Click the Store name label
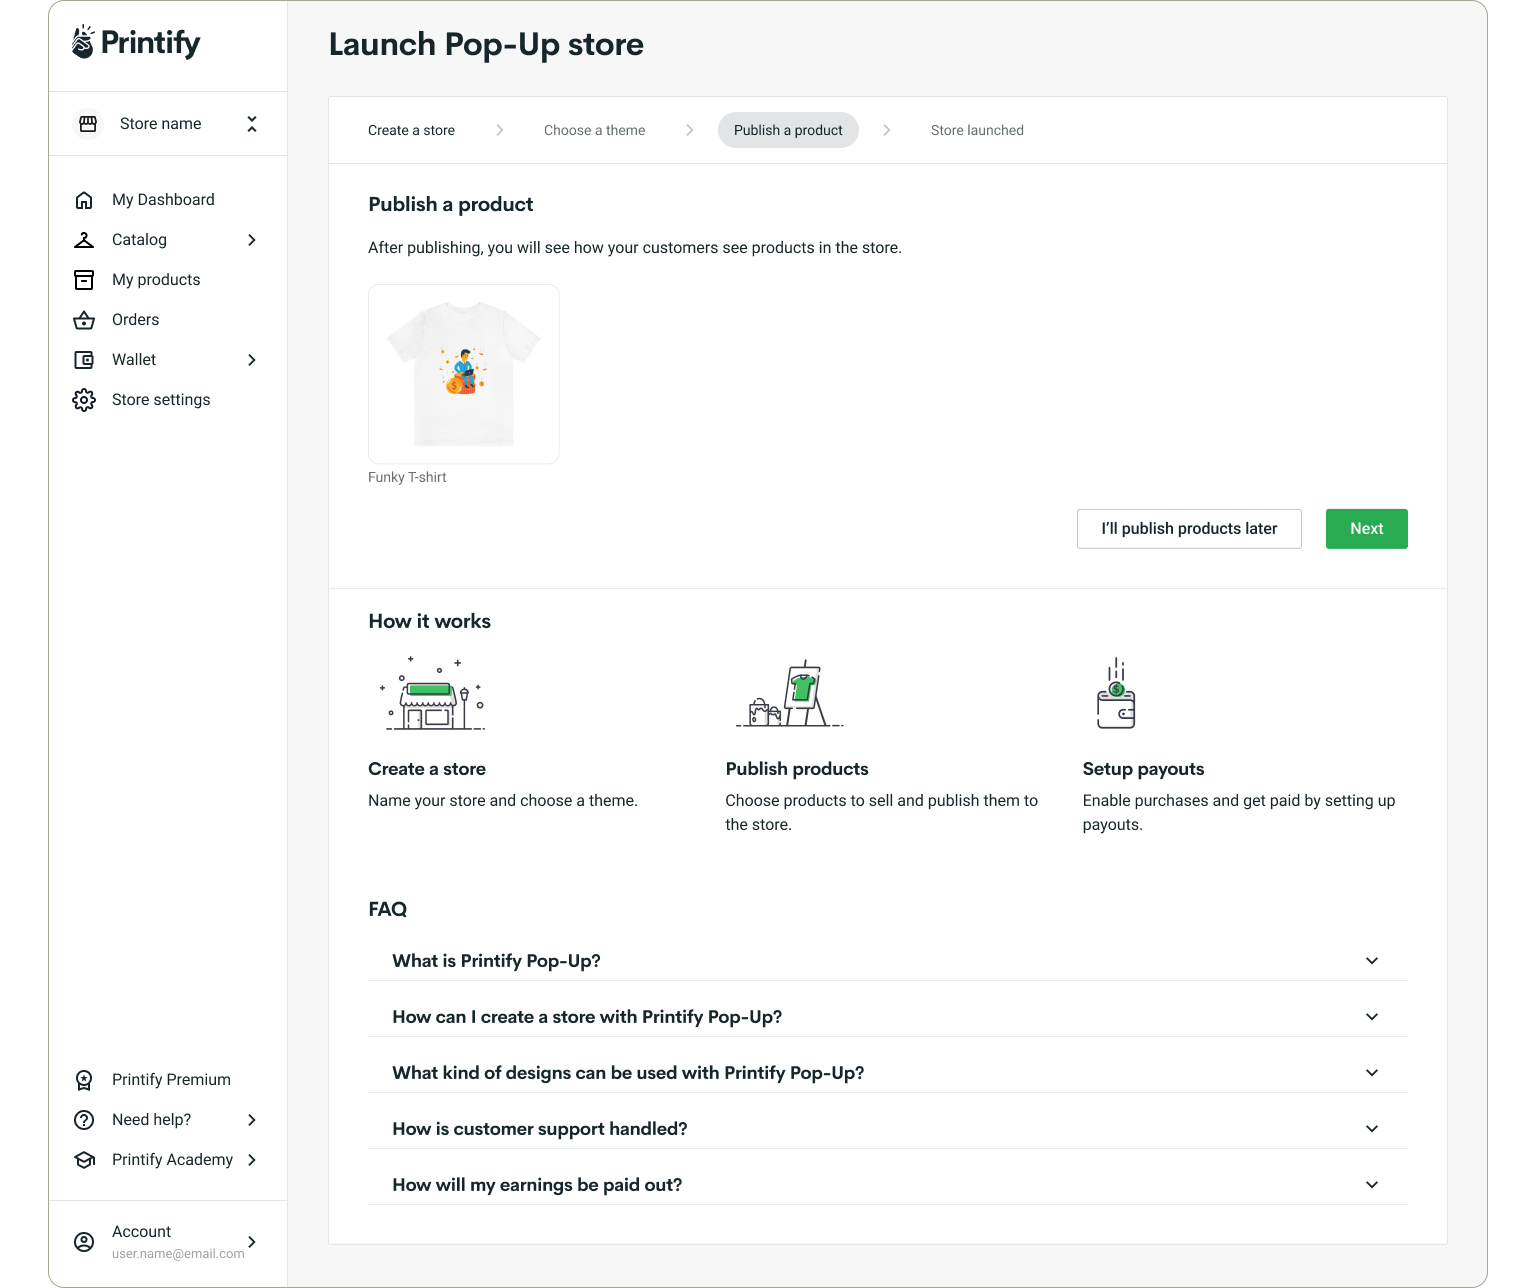The image size is (1536, 1288). (160, 124)
